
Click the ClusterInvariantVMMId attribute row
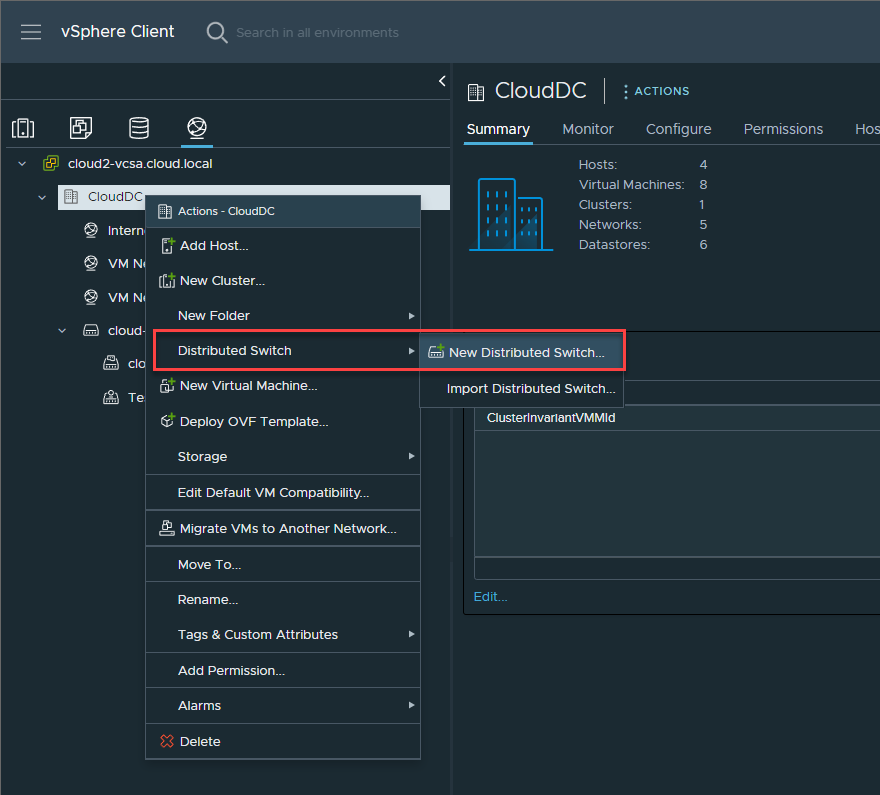click(677, 418)
